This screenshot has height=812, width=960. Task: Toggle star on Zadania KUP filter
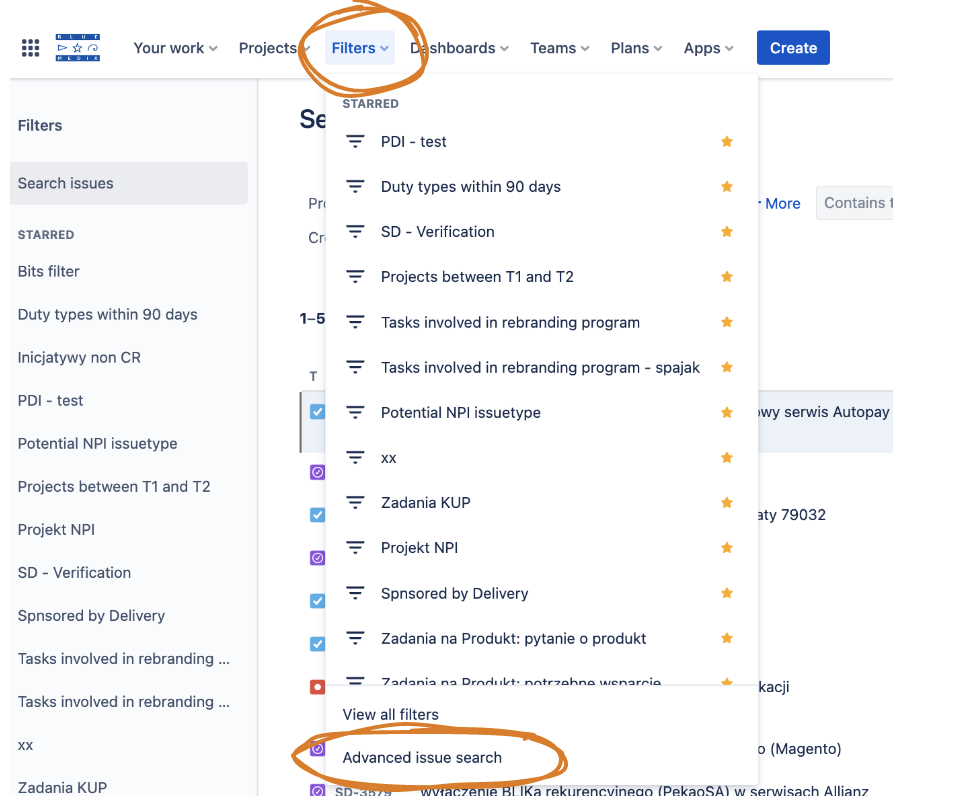pos(727,503)
